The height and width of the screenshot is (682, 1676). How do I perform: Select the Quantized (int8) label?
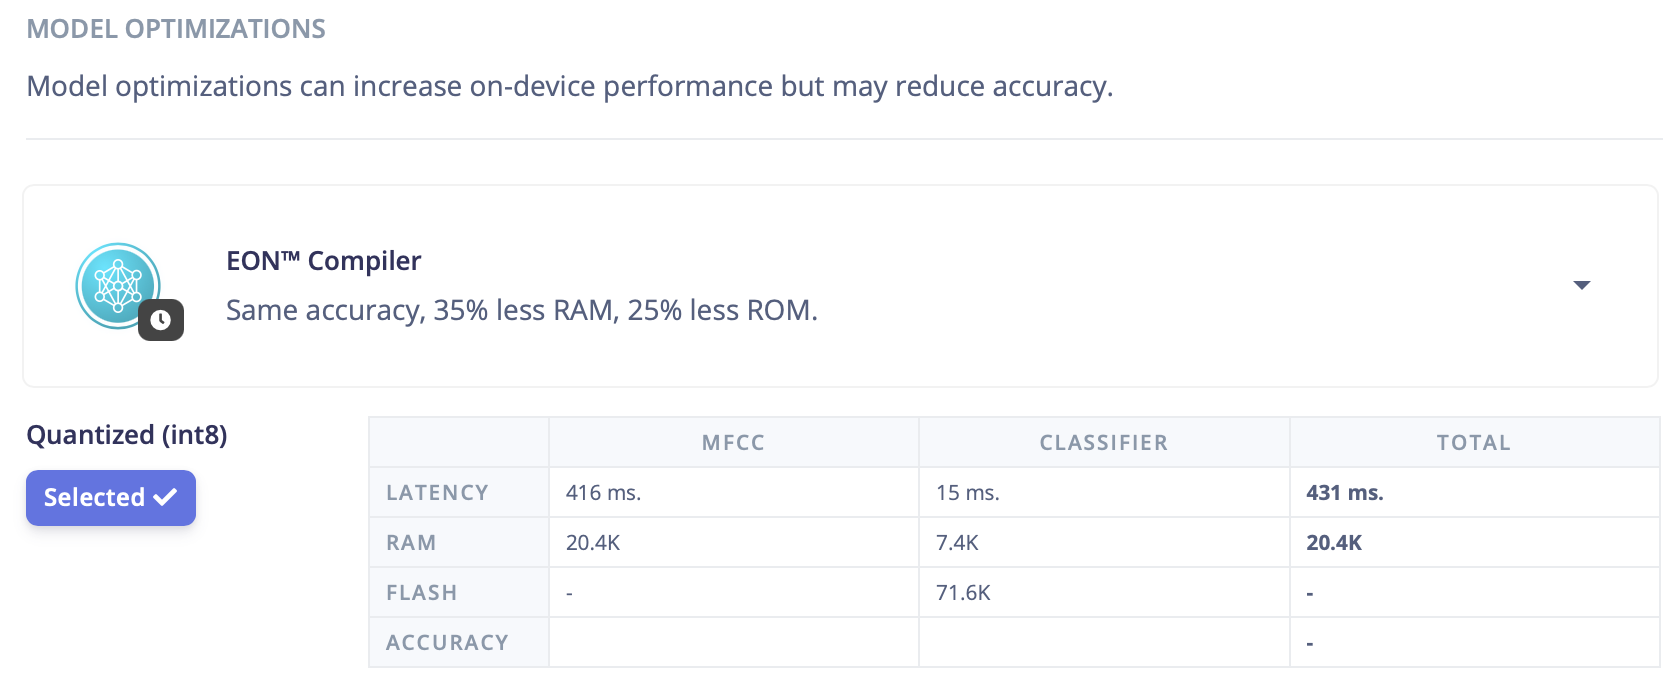pyautogui.click(x=127, y=435)
